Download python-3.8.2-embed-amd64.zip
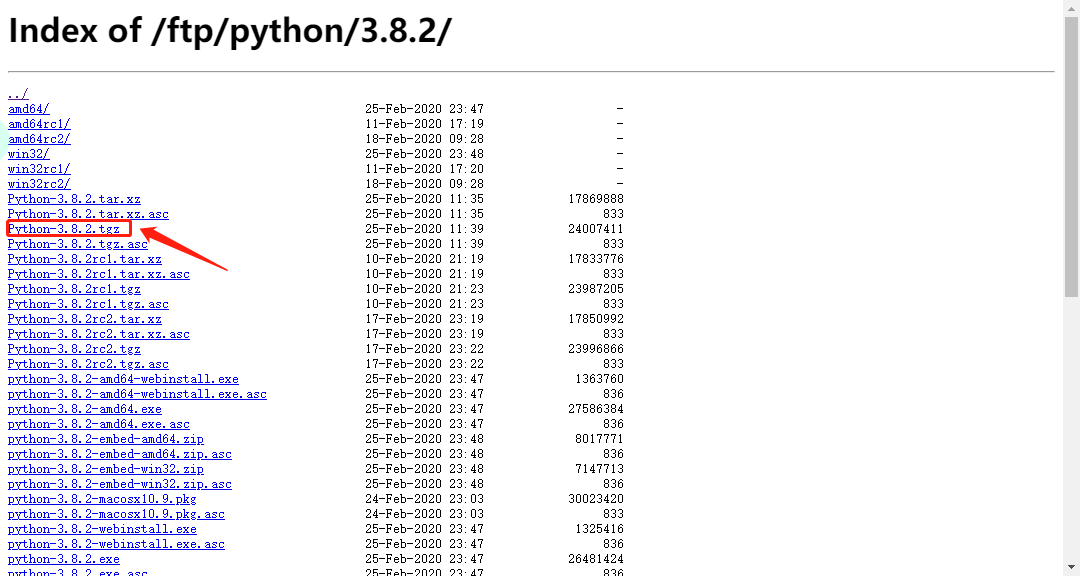The image size is (1080, 576). 106,440
